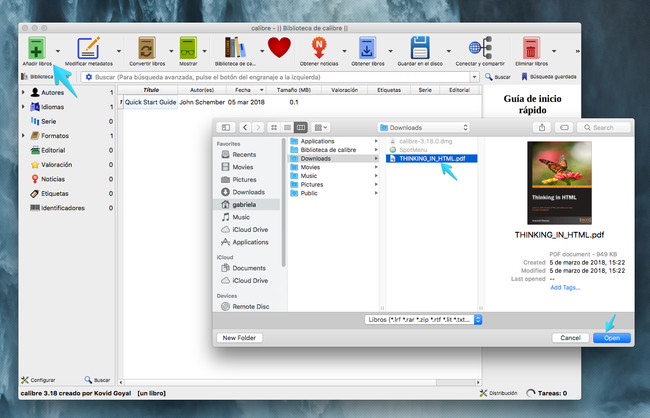Click the New Folder button
The width and height of the screenshot is (650, 418).
(239, 338)
